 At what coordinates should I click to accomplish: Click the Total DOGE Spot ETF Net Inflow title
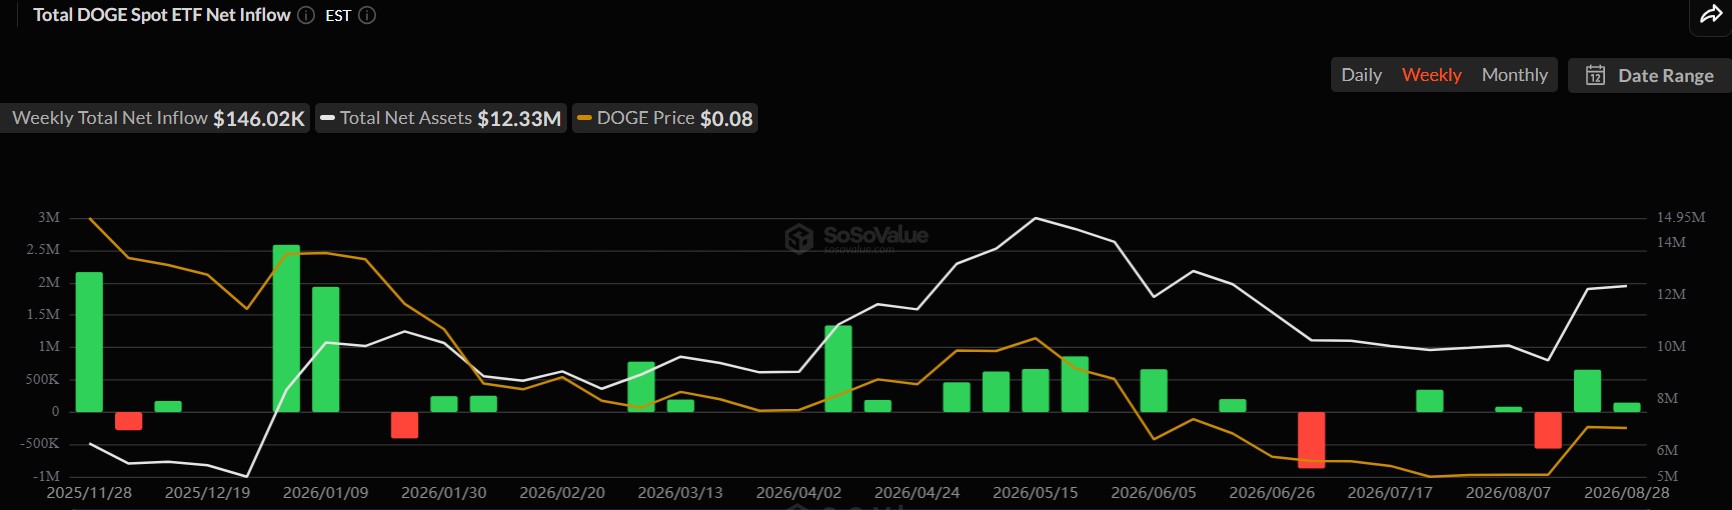click(162, 15)
